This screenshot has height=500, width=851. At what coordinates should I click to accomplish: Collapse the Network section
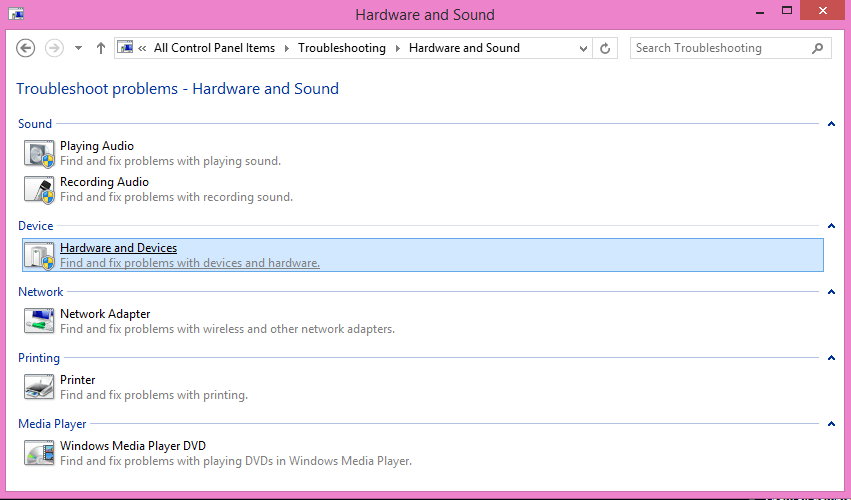pyautogui.click(x=831, y=292)
